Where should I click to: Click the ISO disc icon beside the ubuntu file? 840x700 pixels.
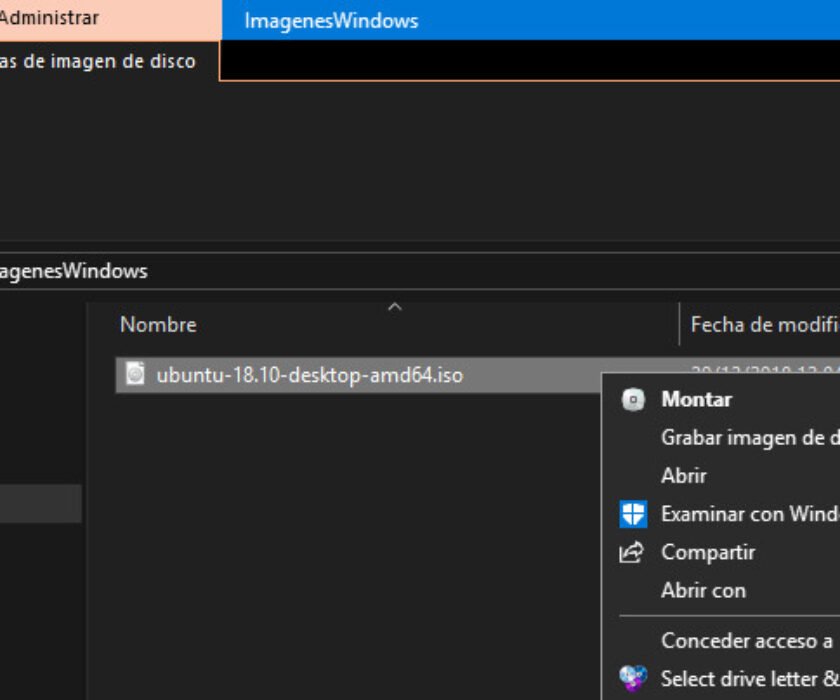click(x=135, y=373)
